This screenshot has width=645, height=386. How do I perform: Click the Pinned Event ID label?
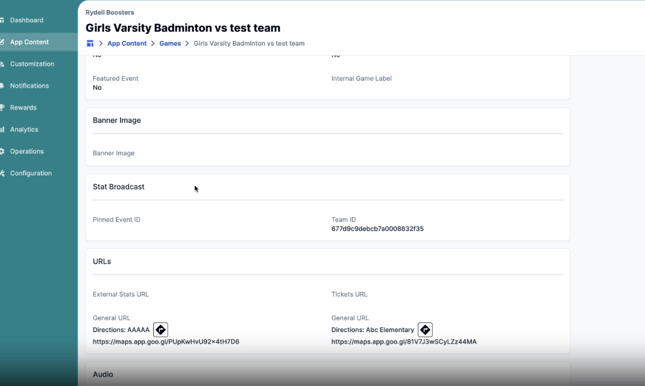click(116, 220)
